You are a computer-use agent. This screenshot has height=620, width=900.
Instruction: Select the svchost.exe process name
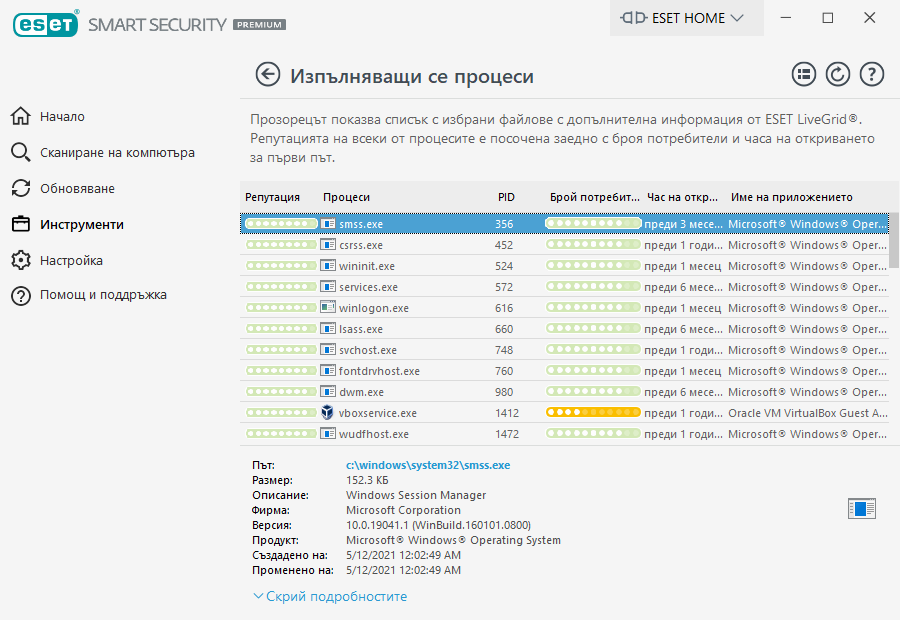coord(367,350)
